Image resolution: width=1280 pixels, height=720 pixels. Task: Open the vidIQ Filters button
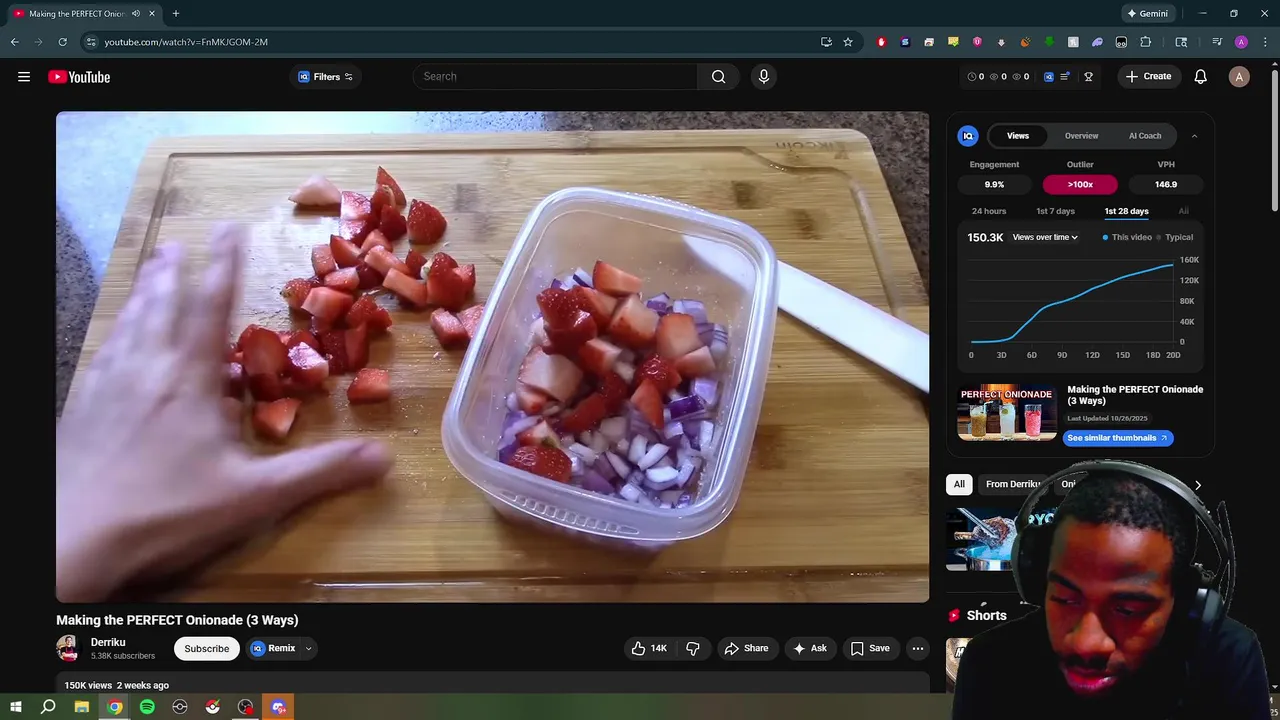326,77
